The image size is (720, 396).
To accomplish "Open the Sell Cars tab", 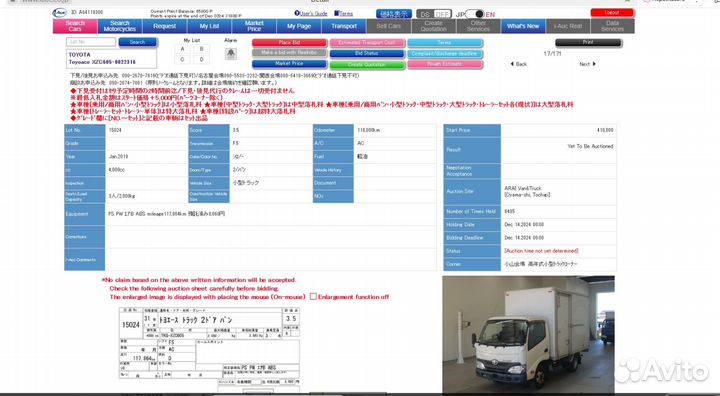I will click(388, 26).
